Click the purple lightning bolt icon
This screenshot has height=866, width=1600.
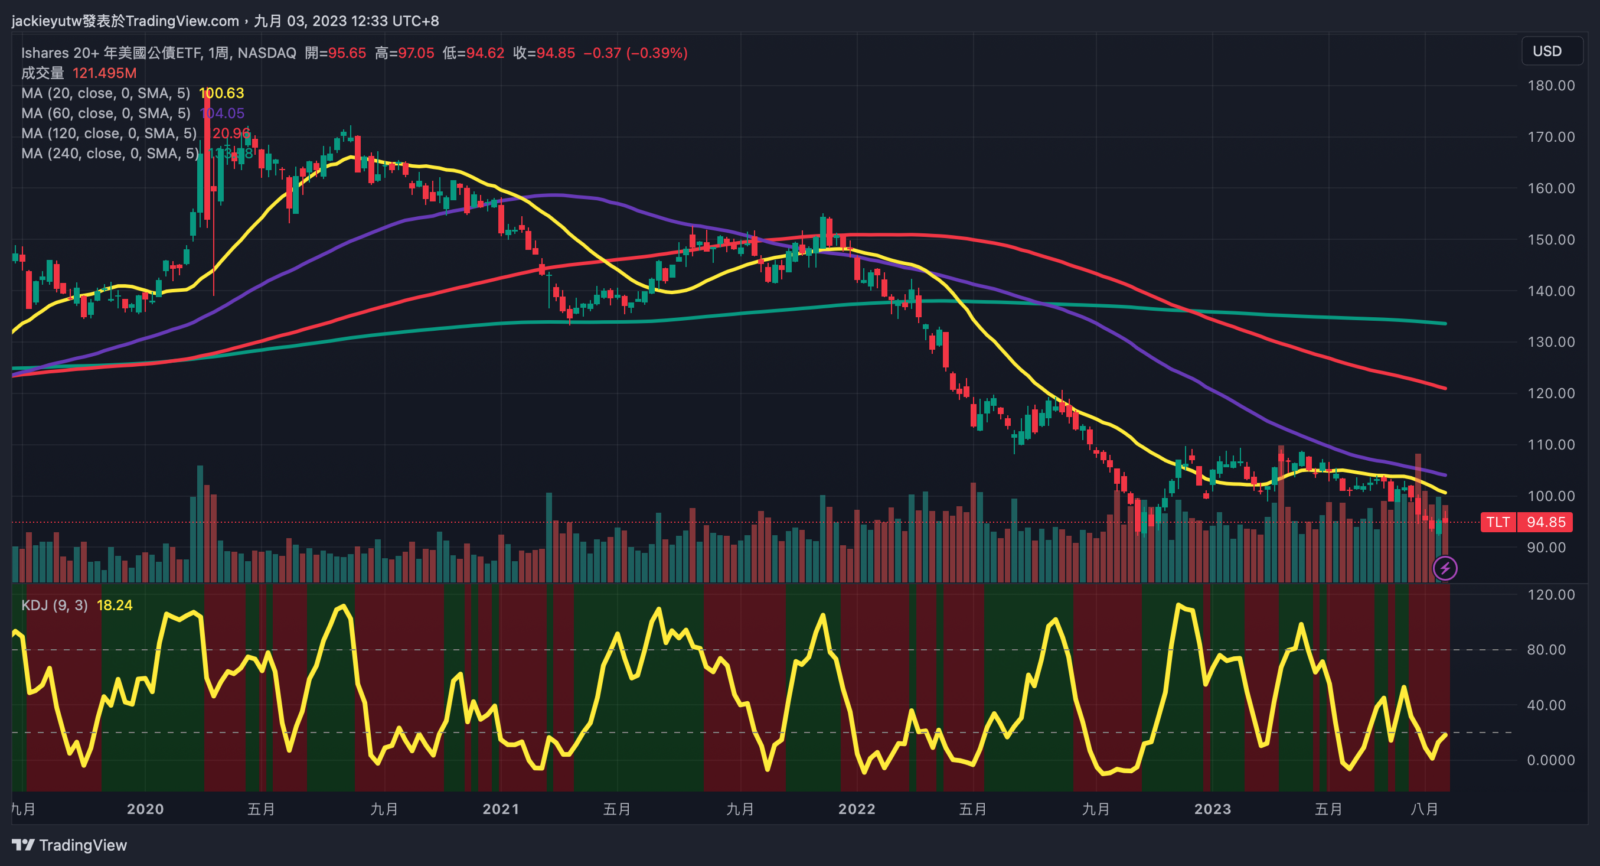(x=1445, y=568)
